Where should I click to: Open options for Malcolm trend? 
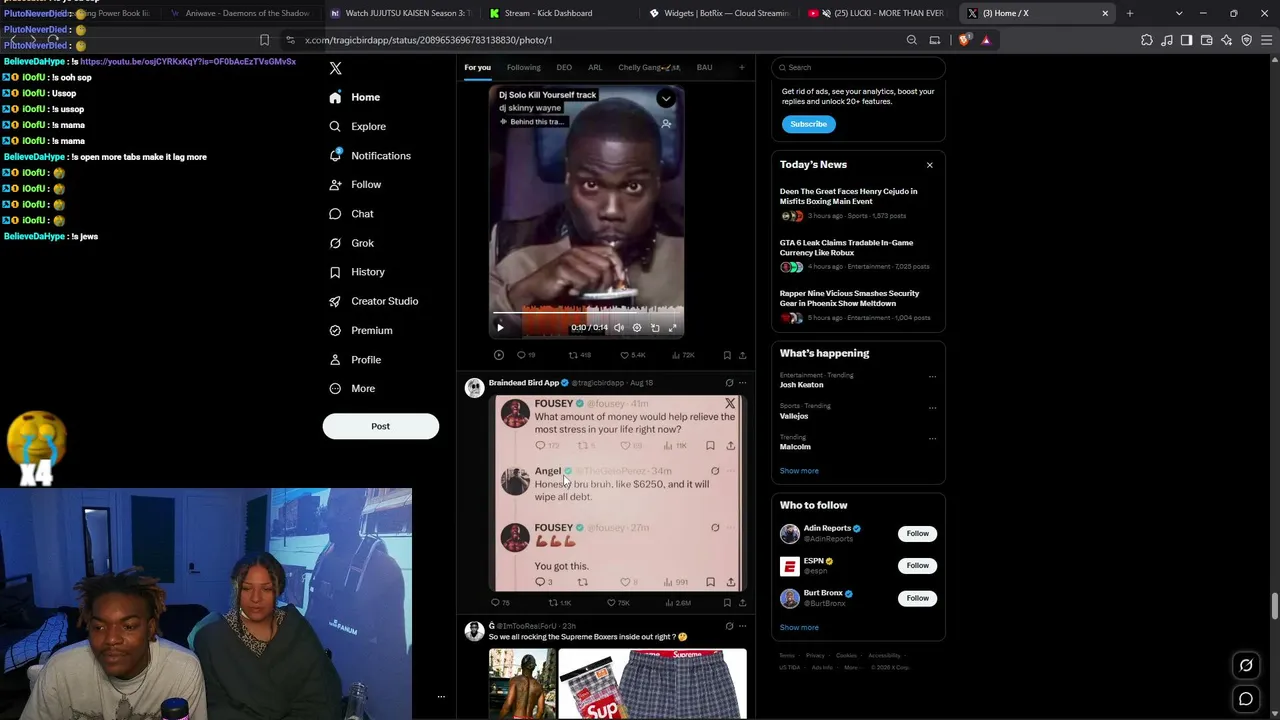coord(932,439)
